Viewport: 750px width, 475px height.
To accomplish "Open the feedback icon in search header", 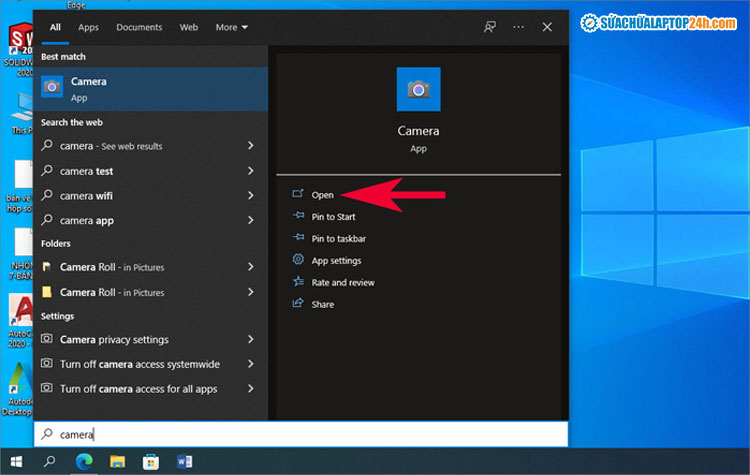I will point(490,27).
